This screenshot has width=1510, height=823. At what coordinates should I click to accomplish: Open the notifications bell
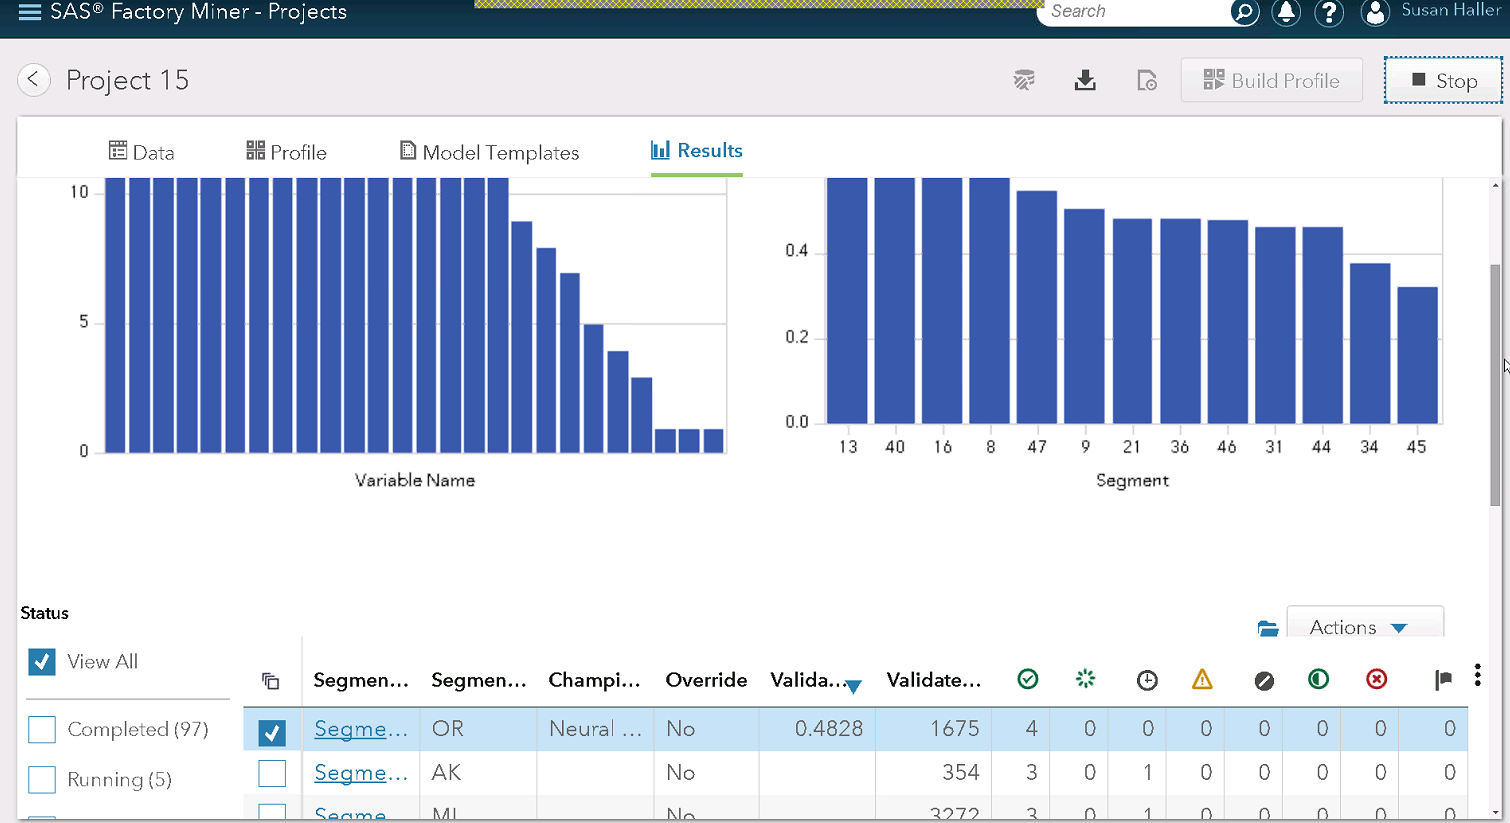coord(1286,12)
